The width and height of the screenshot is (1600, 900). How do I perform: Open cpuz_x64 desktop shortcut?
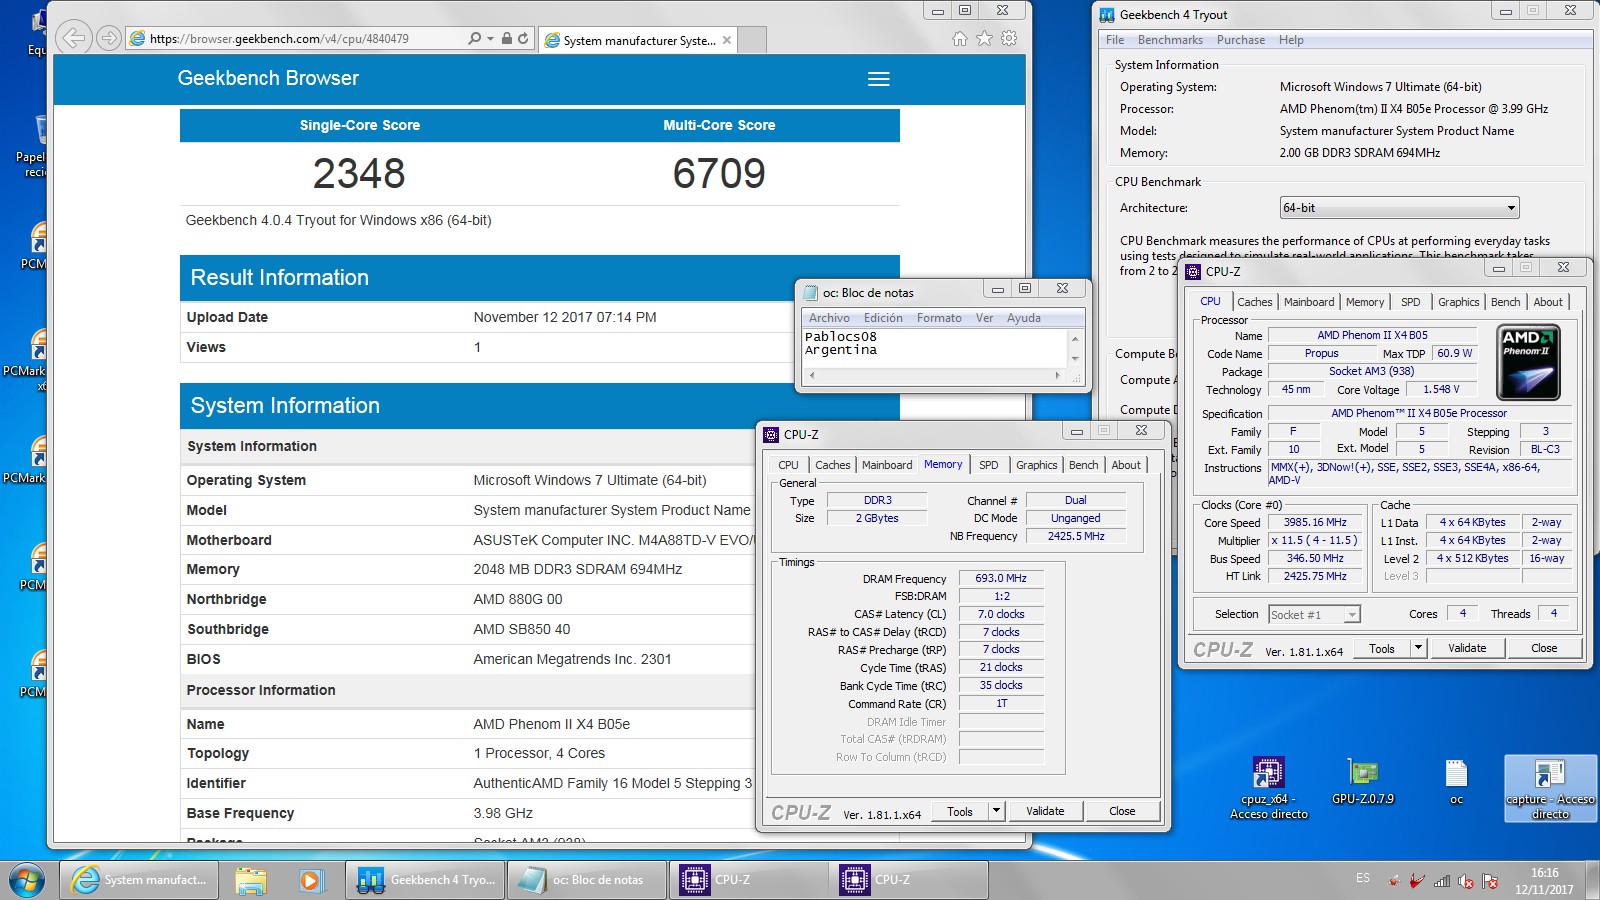tap(1269, 788)
